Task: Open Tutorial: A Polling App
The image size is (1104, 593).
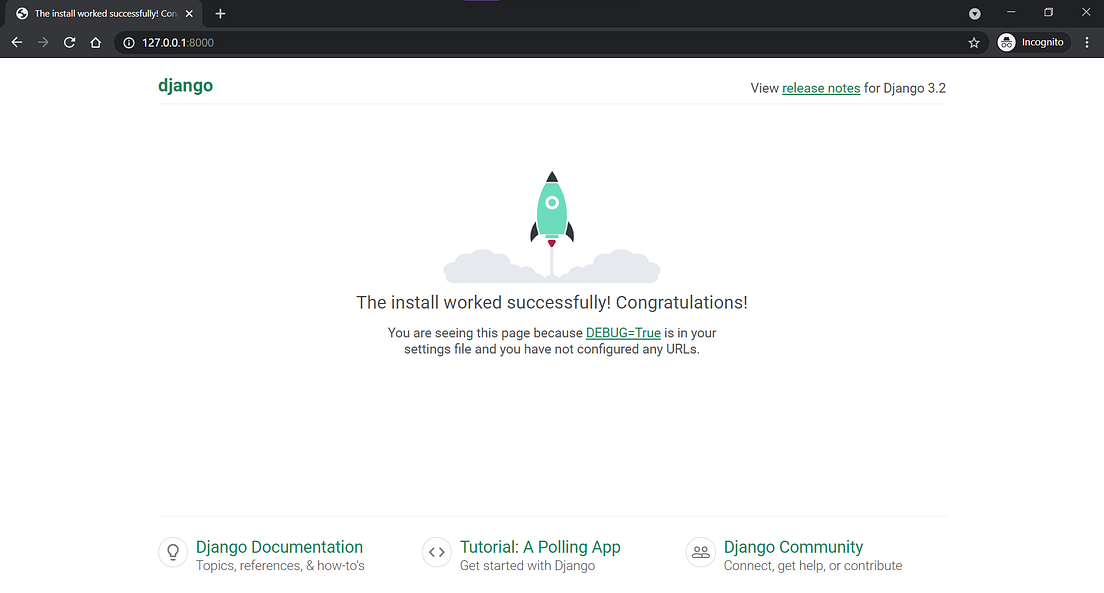Action: (540, 547)
